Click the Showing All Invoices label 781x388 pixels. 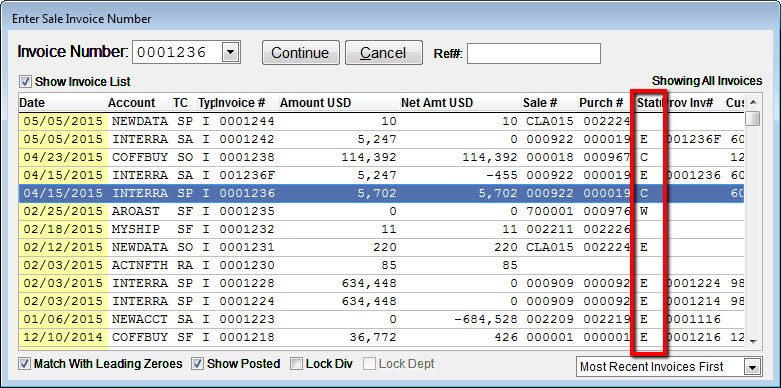707,81
